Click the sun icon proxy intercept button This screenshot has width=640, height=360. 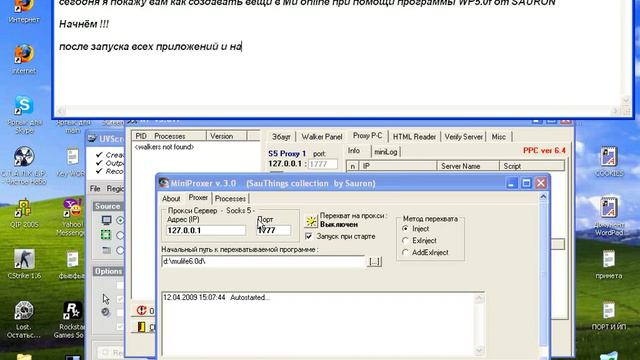tap(311, 222)
